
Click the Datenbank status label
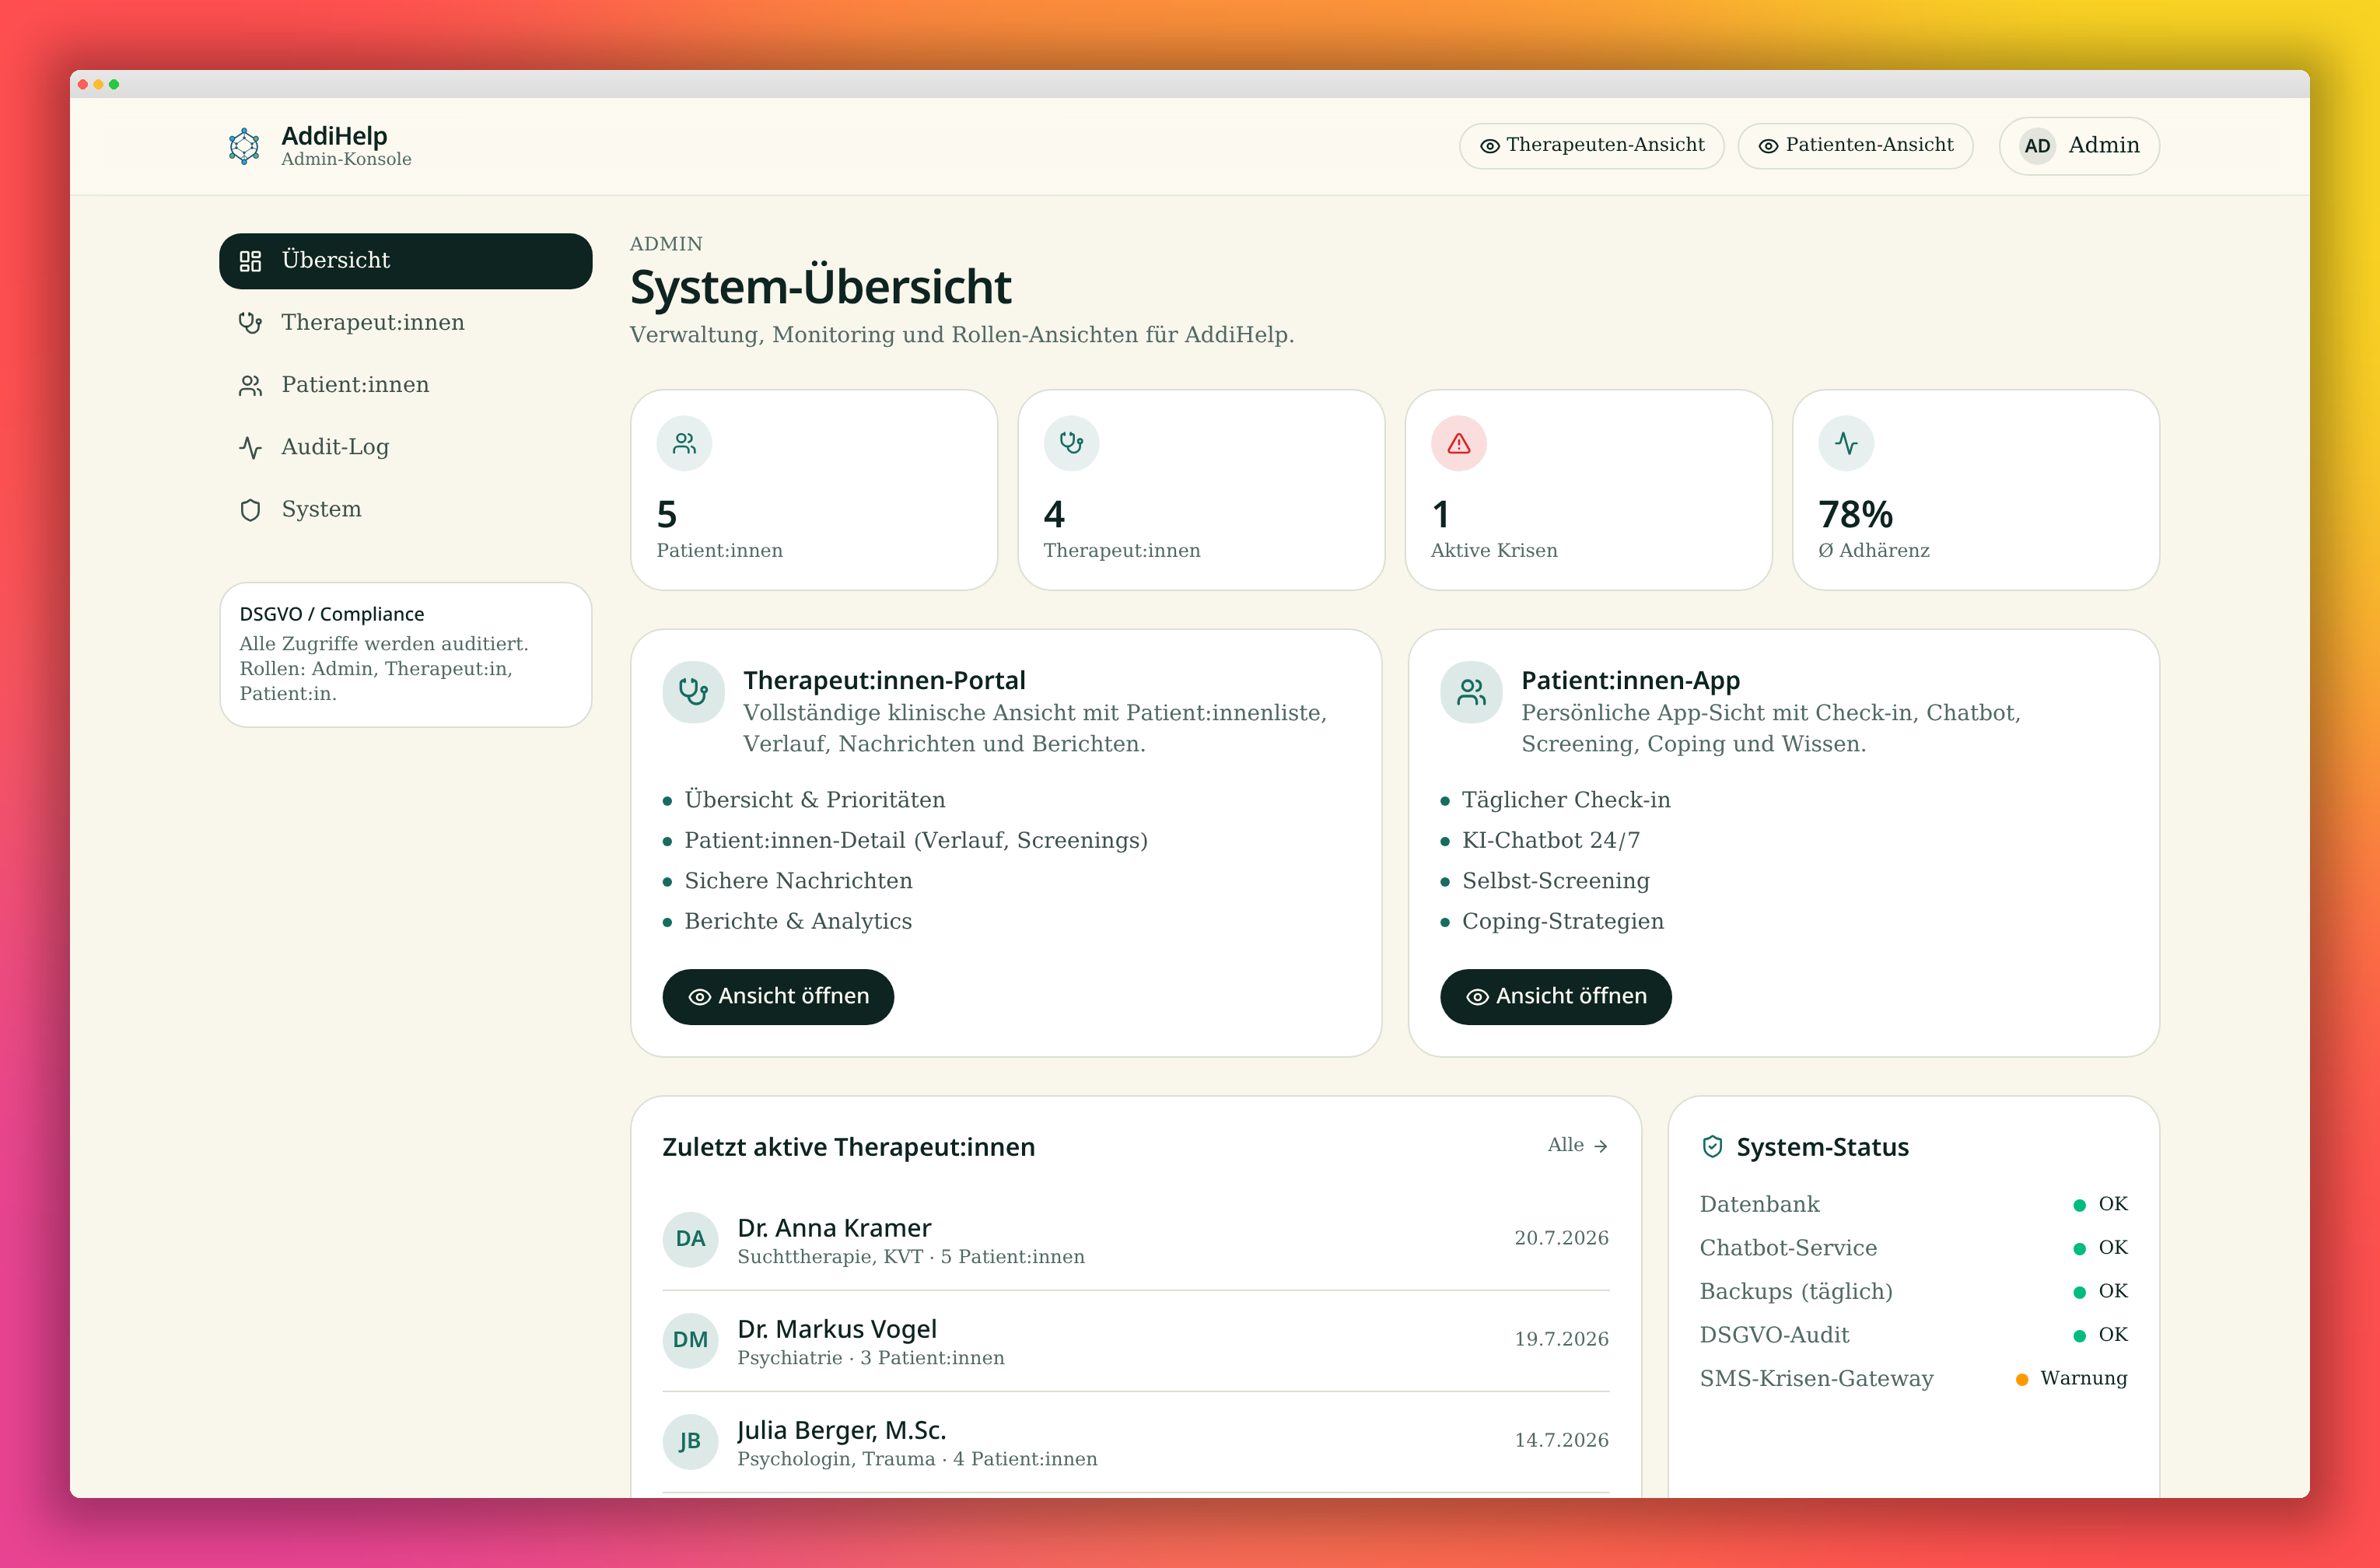point(1759,1205)
